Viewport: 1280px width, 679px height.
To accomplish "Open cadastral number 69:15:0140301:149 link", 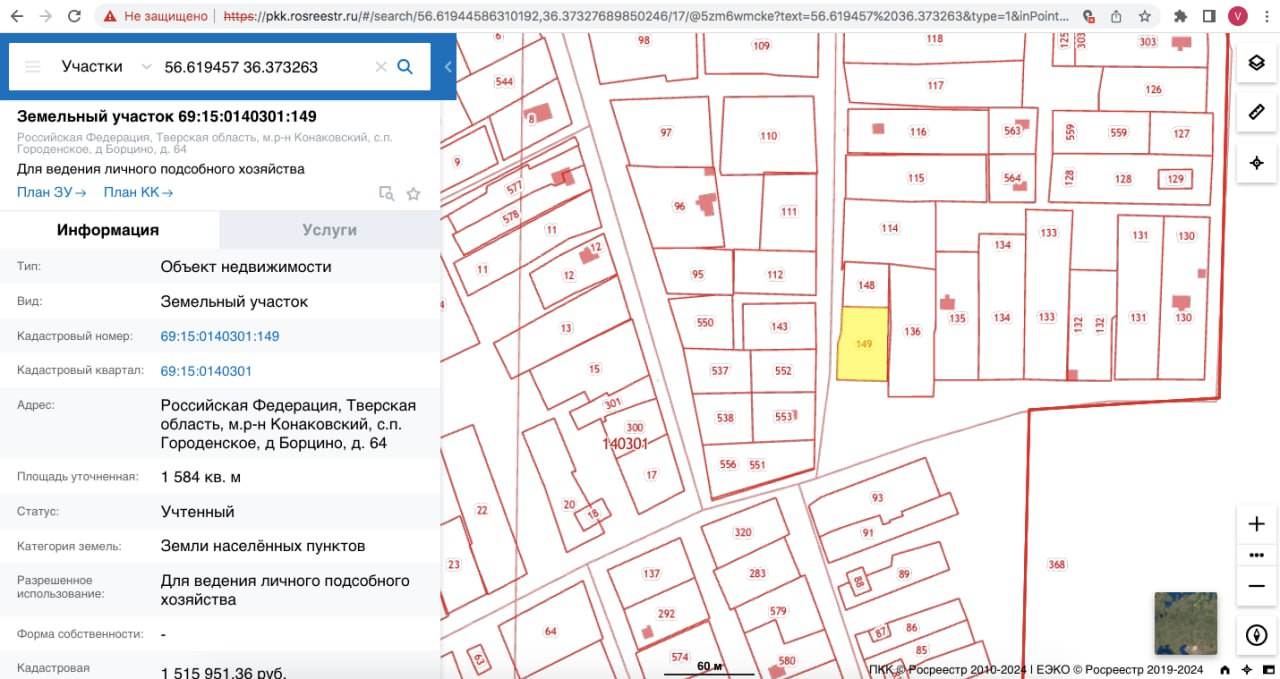I will [219, 337].
